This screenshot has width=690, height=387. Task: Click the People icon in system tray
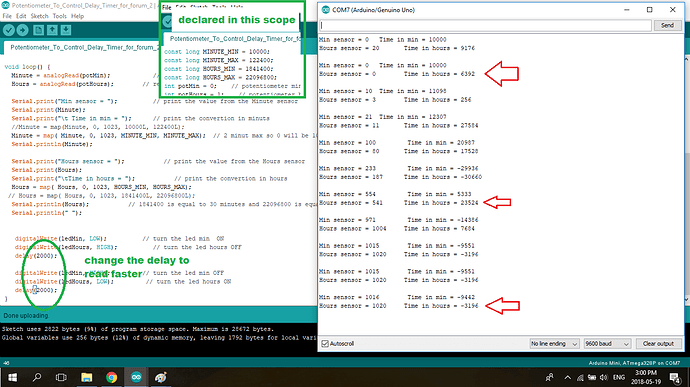(x=550, y=377)
